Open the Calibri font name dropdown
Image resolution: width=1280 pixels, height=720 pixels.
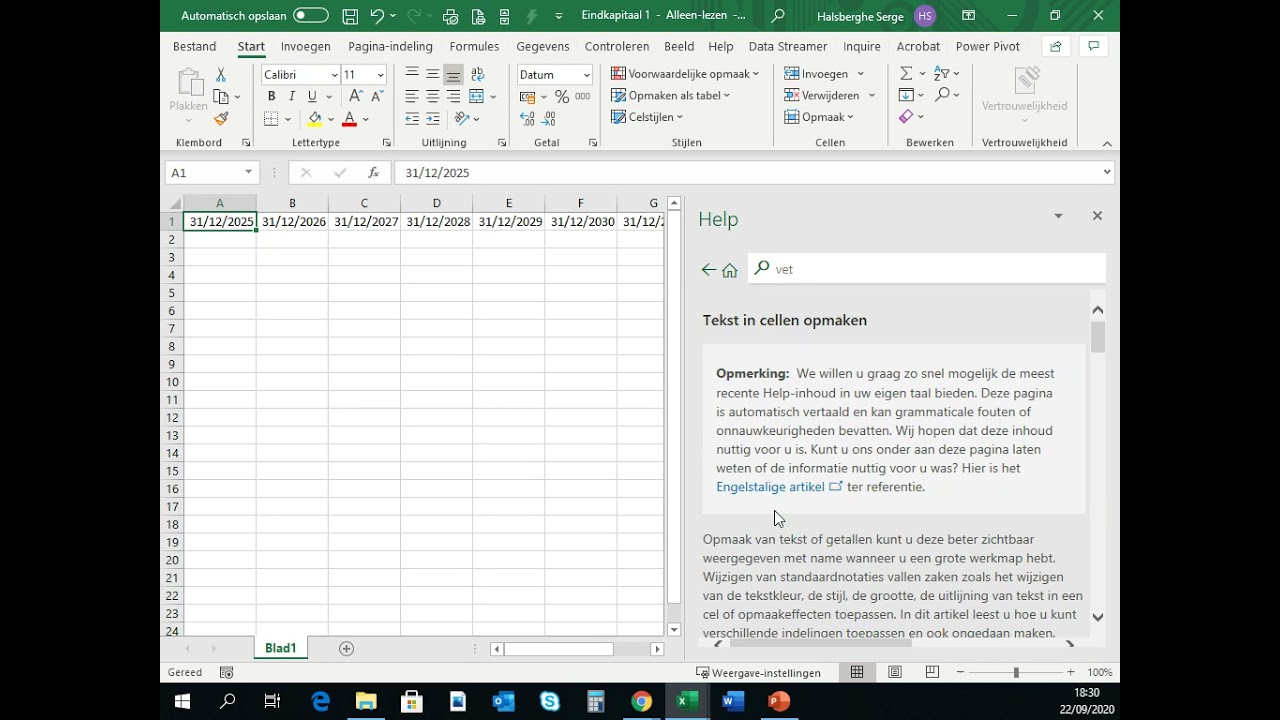(334, 75)
